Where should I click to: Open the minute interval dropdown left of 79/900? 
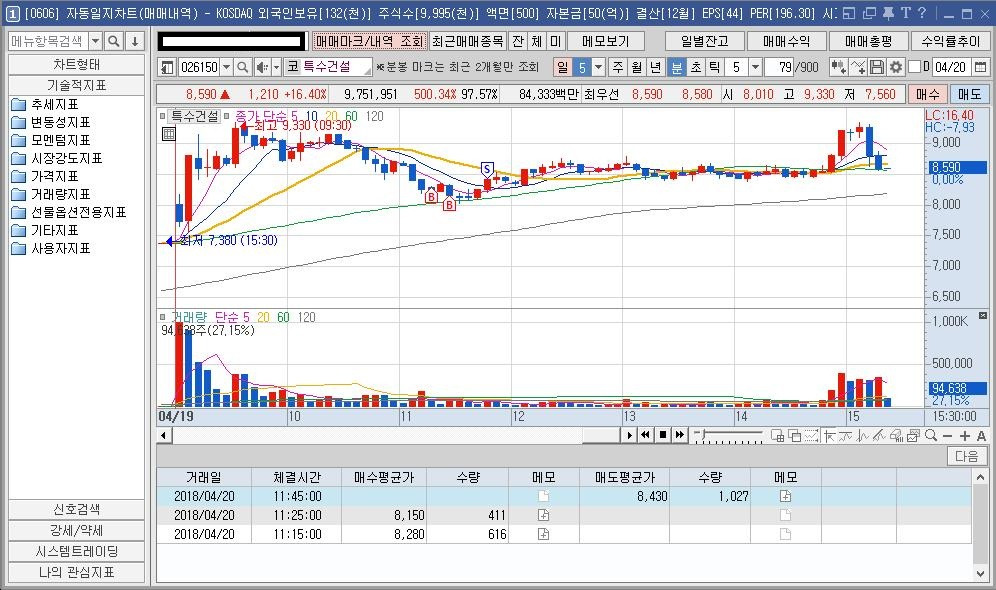pyautogui.click(x=755, y=67)
